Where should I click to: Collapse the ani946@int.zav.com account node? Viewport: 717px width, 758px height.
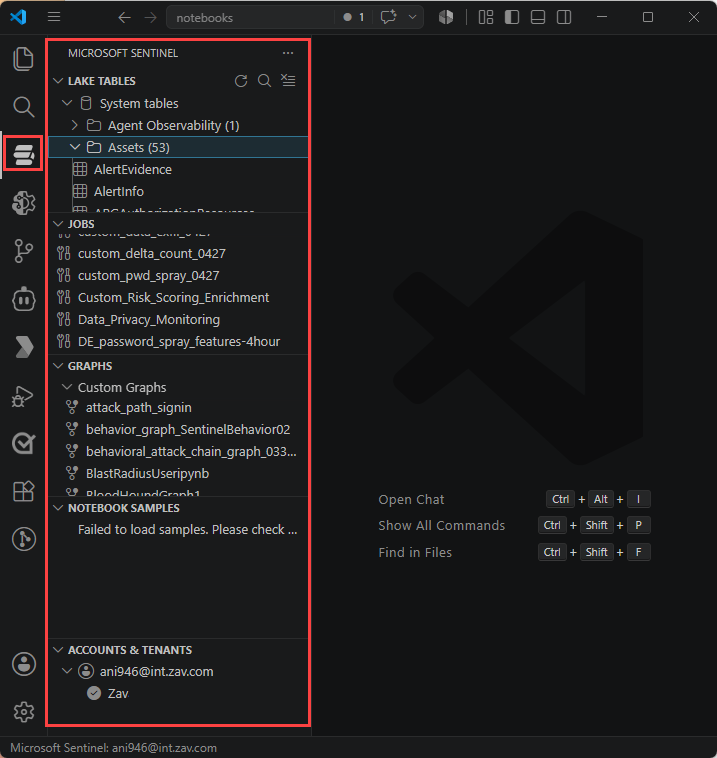point(67,671)
